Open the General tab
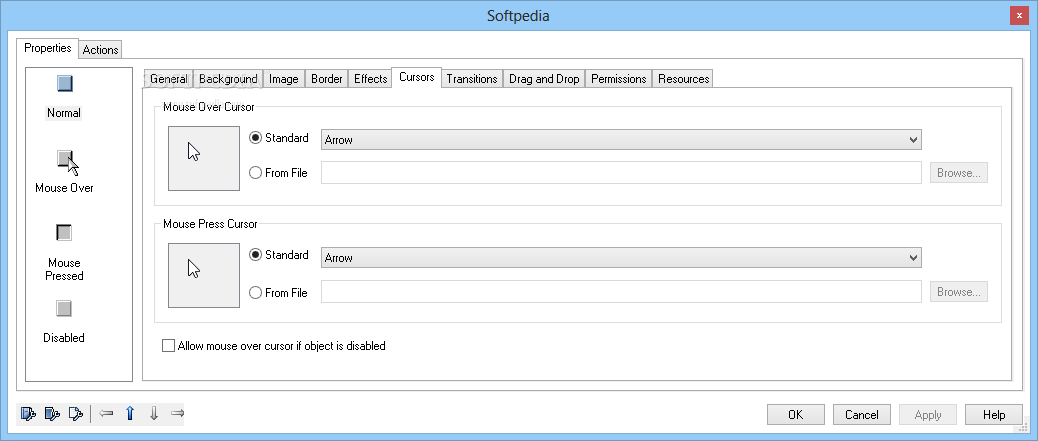1038x441 pixels. pos(169,79)
